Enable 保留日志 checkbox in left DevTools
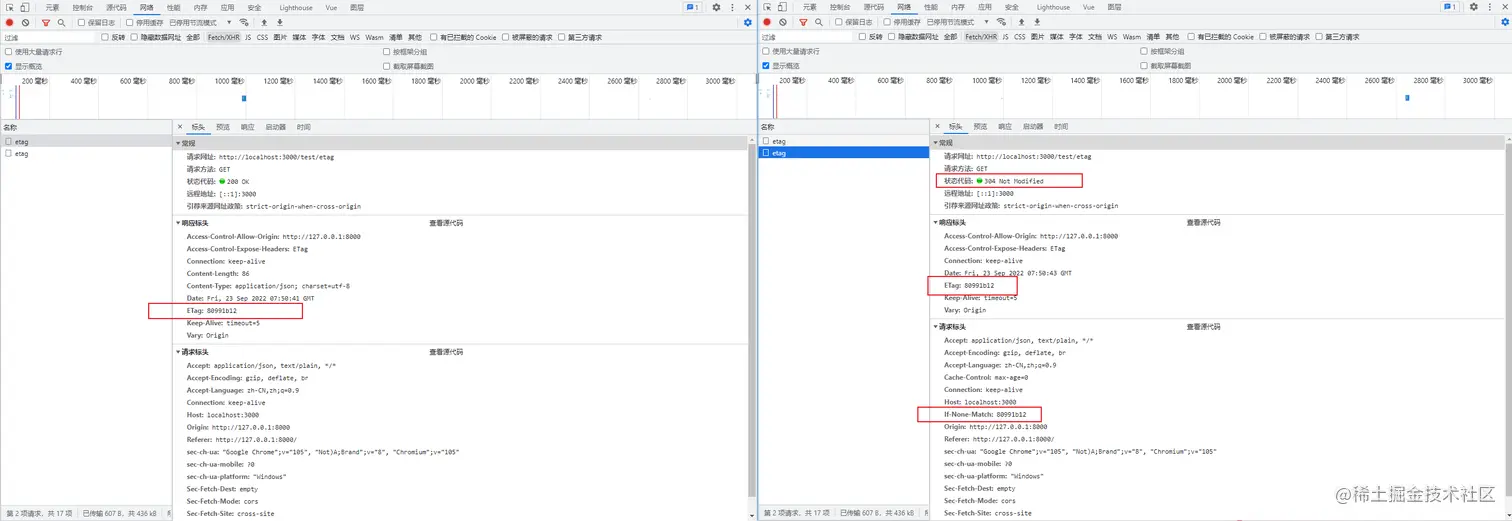 [x=82, y=22]
